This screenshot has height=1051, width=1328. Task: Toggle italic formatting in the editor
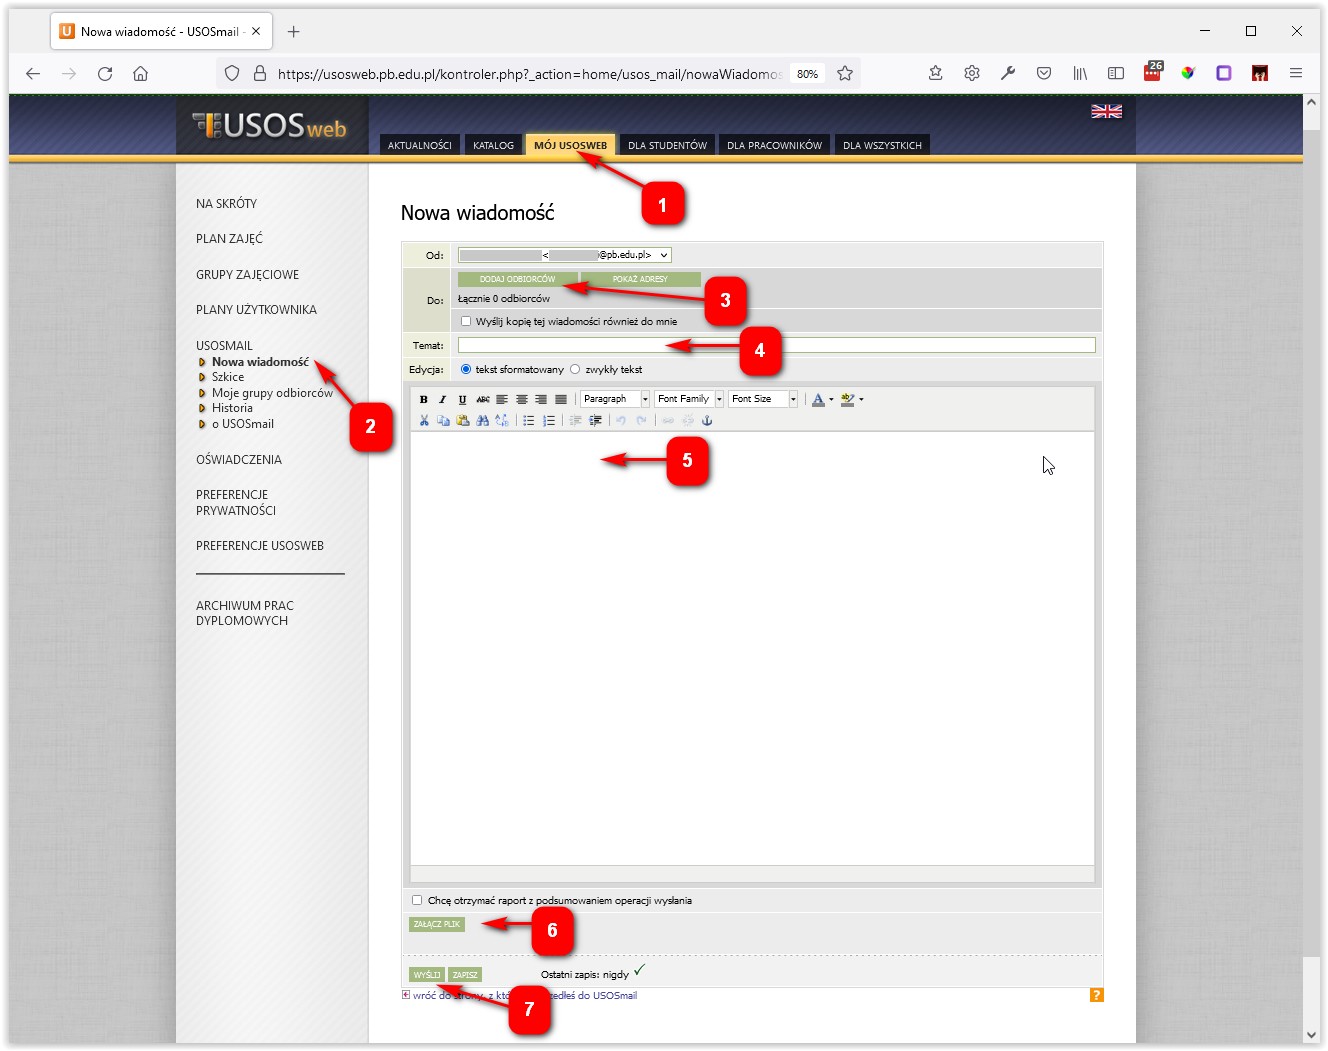coord(443,399)
